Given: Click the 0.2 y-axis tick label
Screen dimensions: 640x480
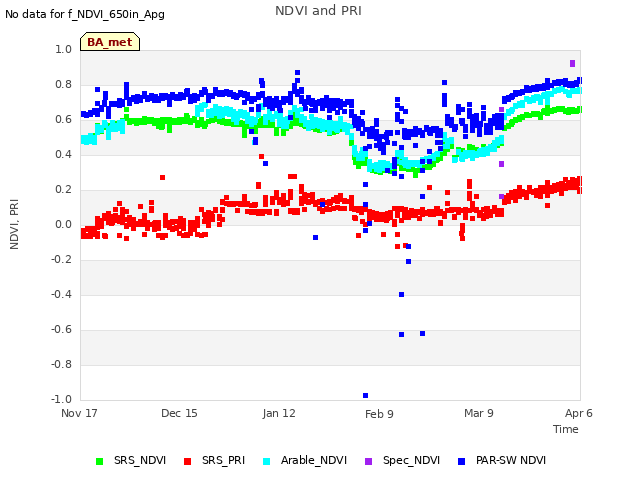Looking at the screenshot, I should pyautogui.click(x=63, y=189).
